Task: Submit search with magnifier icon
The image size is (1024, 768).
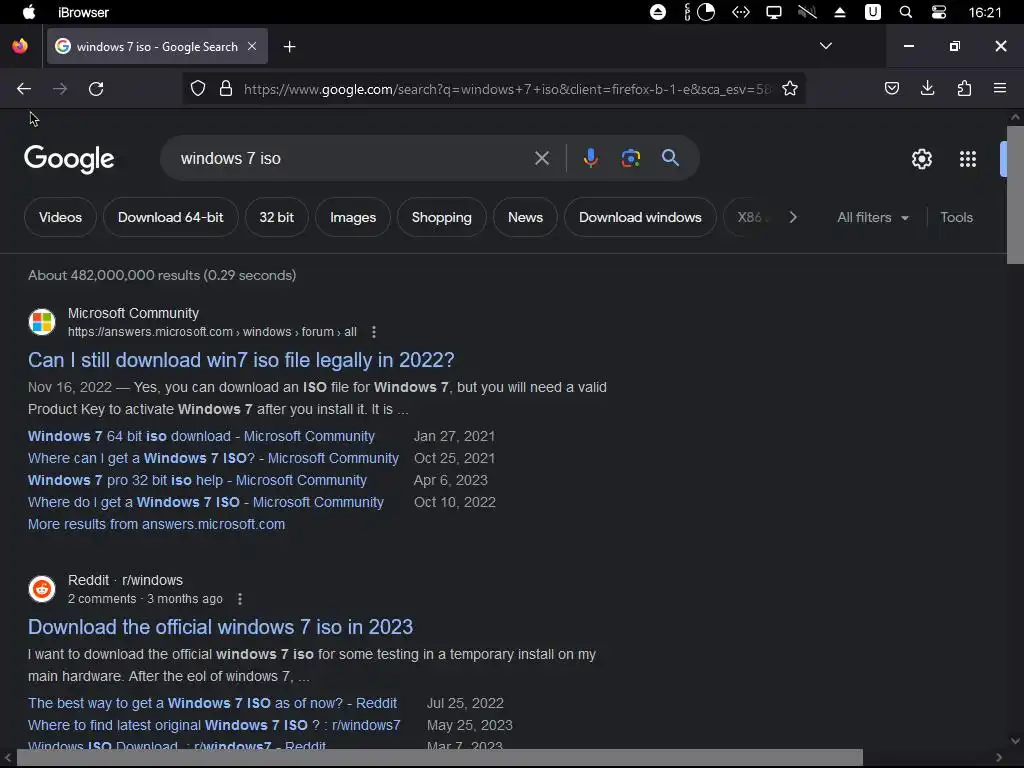Action: (670, 157)
